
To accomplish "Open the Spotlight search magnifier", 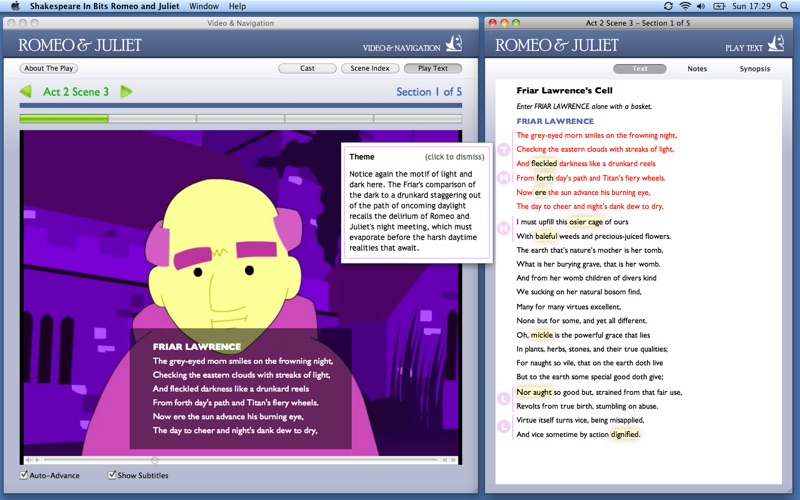I will click(x=787, y=6).
